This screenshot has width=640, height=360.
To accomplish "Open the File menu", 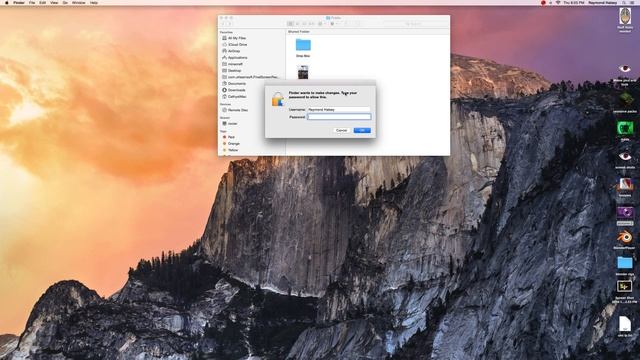I will click(32, 2).
